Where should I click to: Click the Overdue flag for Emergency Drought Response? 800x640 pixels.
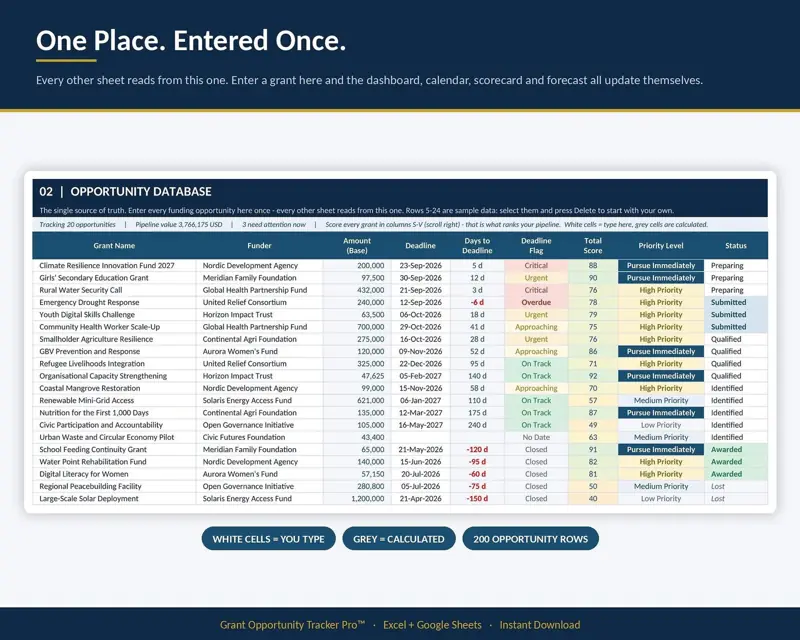click(x=536, y=302)
